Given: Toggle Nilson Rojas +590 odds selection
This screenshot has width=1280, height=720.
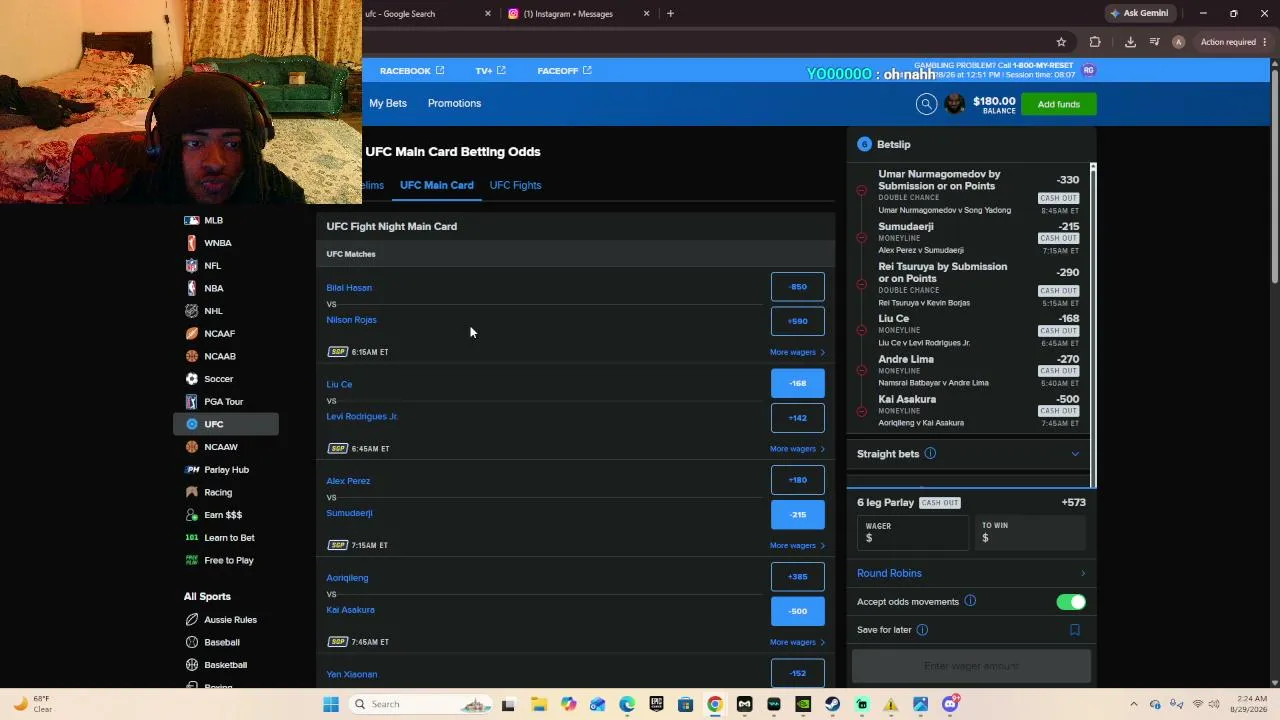Looking at the screenshot, I should (798, 321).
